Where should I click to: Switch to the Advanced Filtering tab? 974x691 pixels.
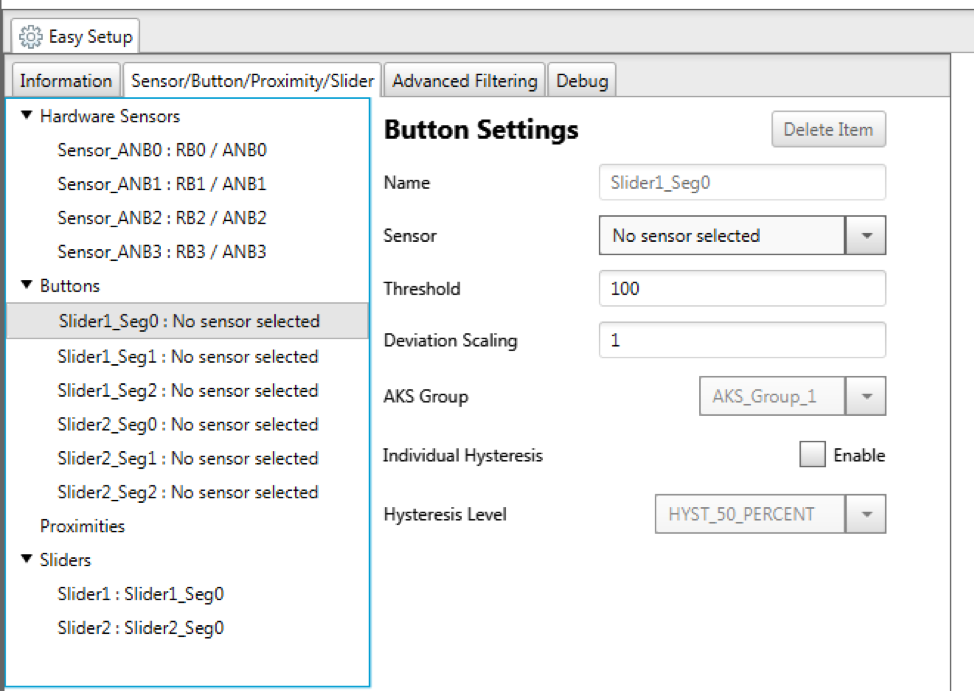pos(463,79)
